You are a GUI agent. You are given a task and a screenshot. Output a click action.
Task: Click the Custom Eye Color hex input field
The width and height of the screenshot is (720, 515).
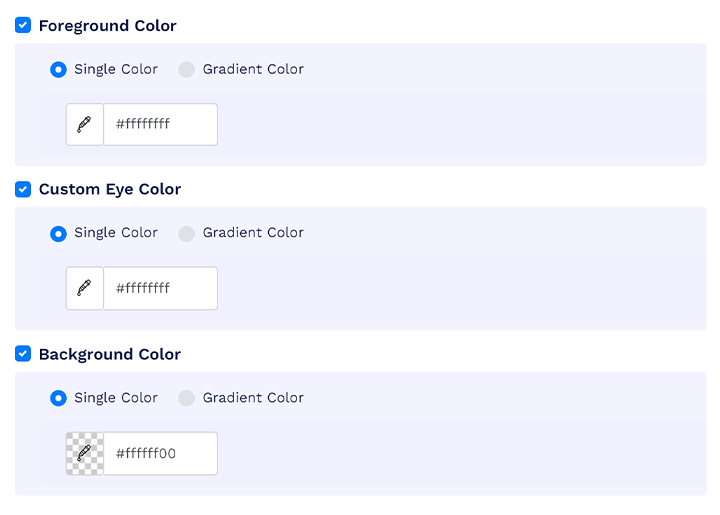pos(161,288)
